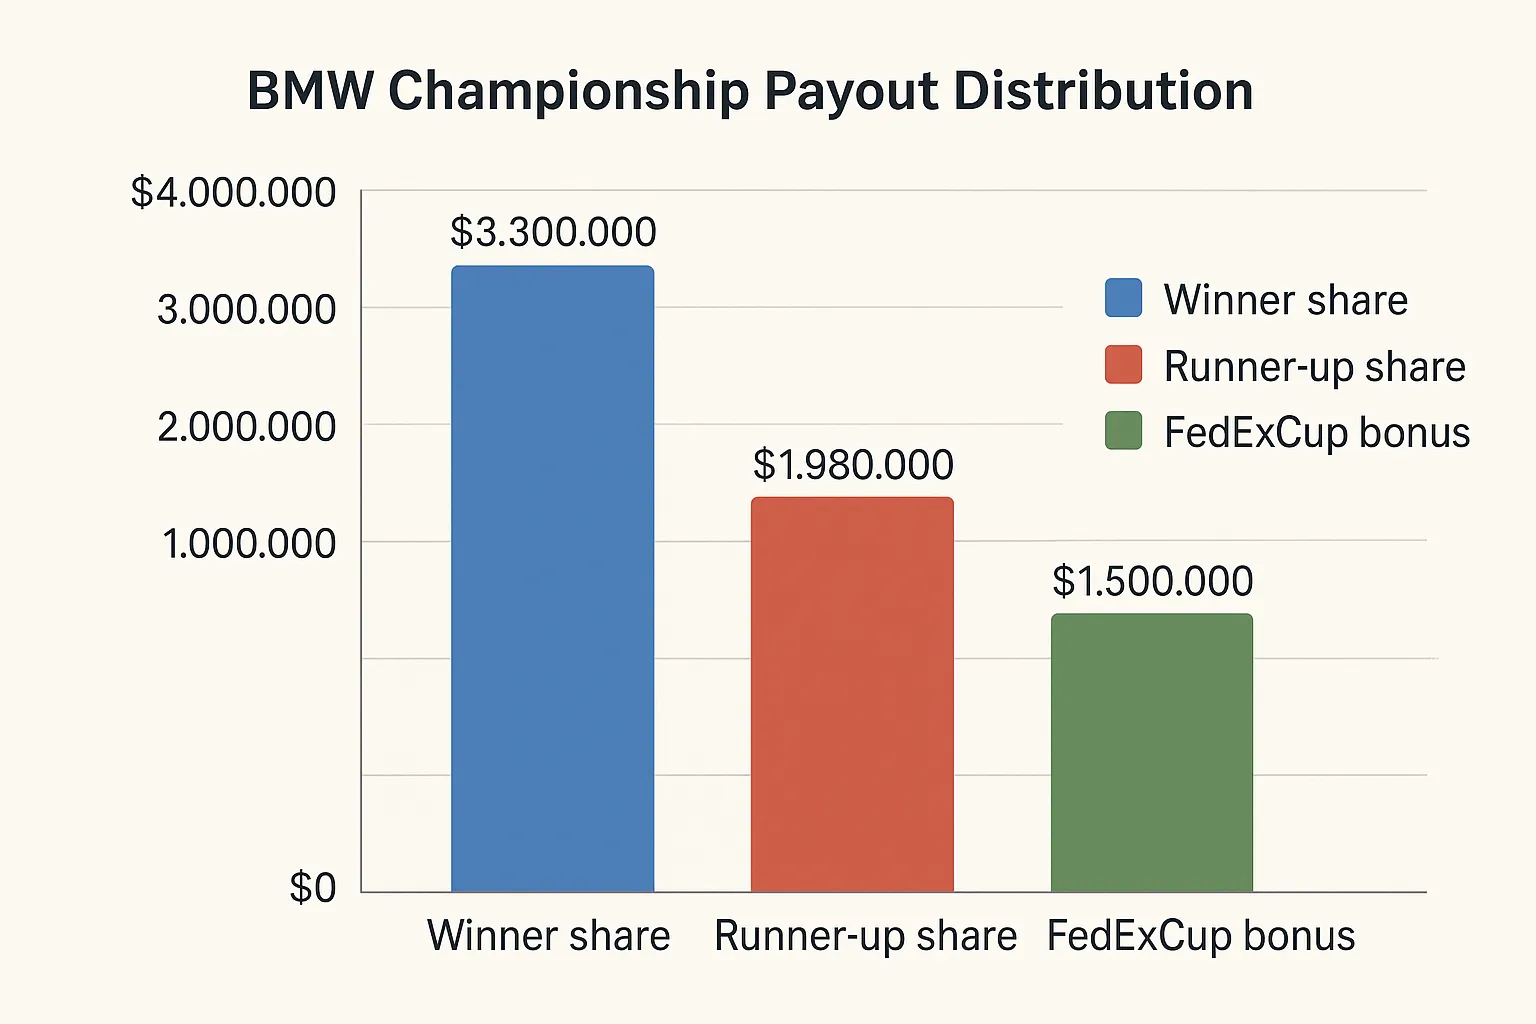This screenshot has height=1024, width=1536.
Task: Click the blue Winner share bar
Action: (552, 578)
